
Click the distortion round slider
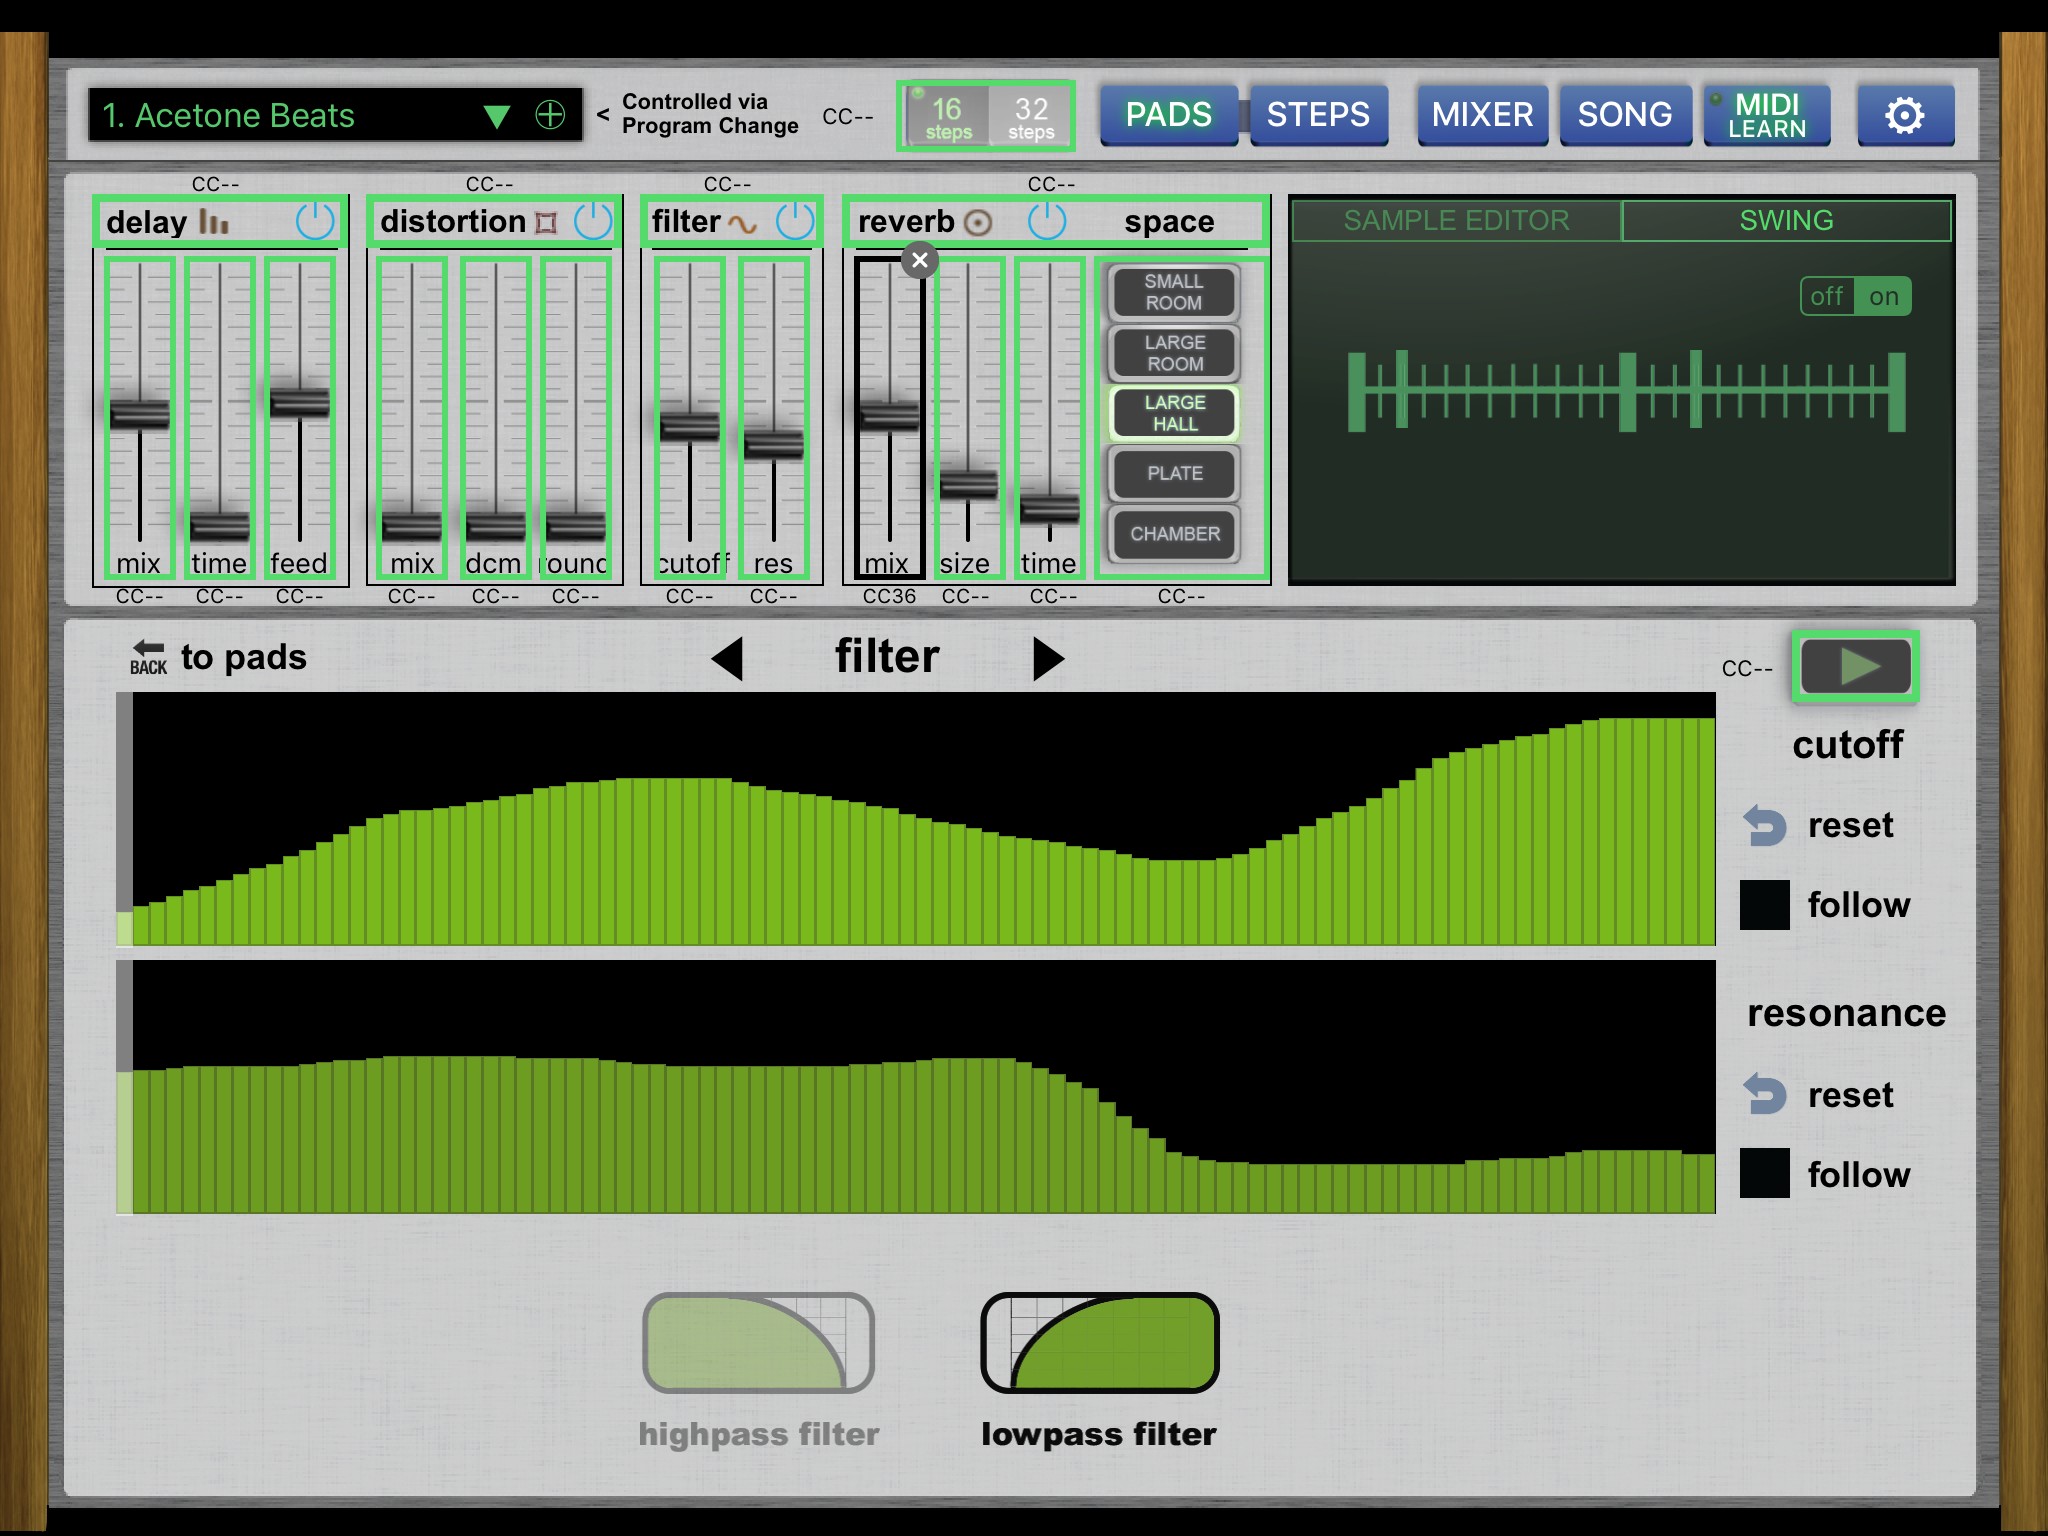point(576,418)
